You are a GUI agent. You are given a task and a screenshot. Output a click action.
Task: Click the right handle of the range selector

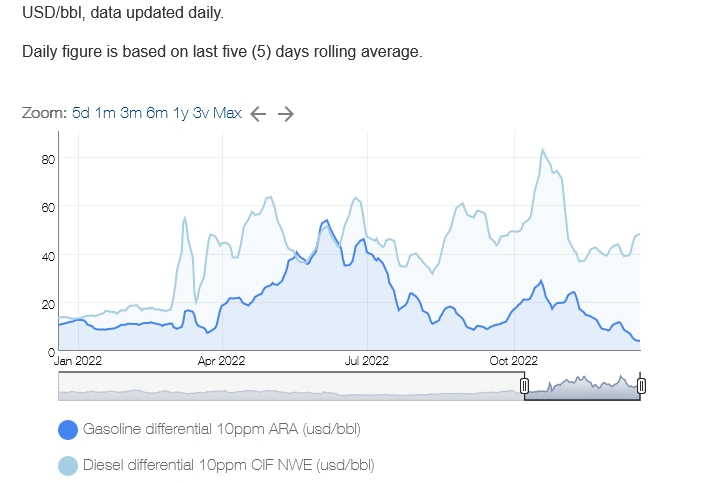pyautogui.click(x=641, y=386)
